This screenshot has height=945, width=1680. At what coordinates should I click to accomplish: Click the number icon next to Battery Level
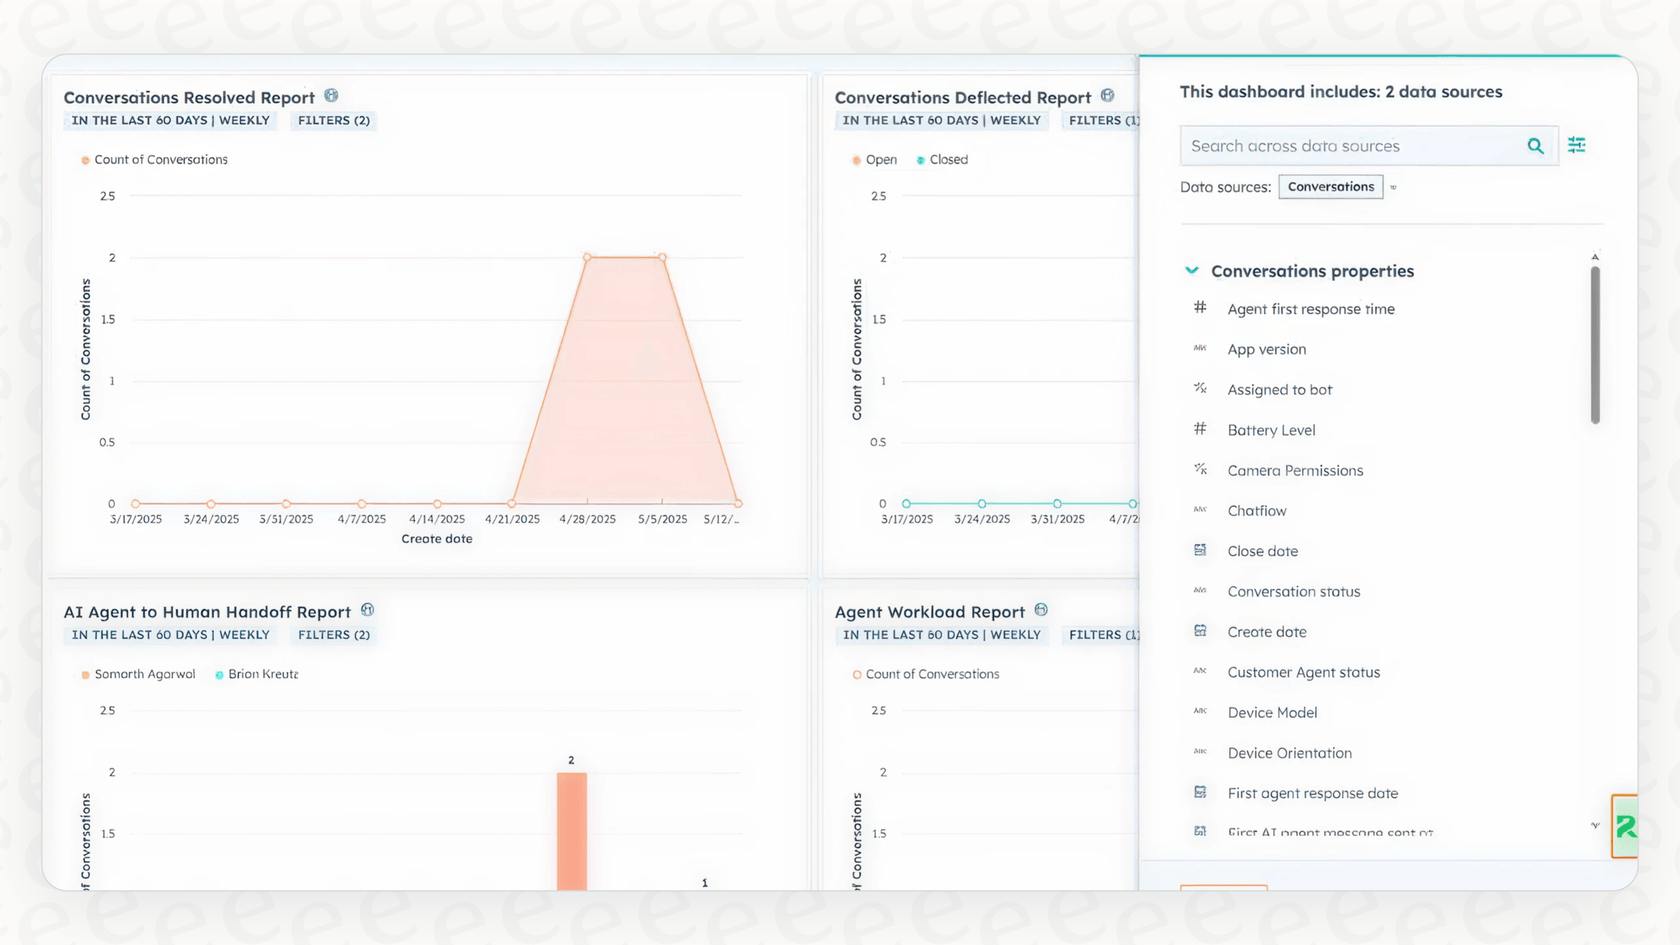(x=1199, y=429)
